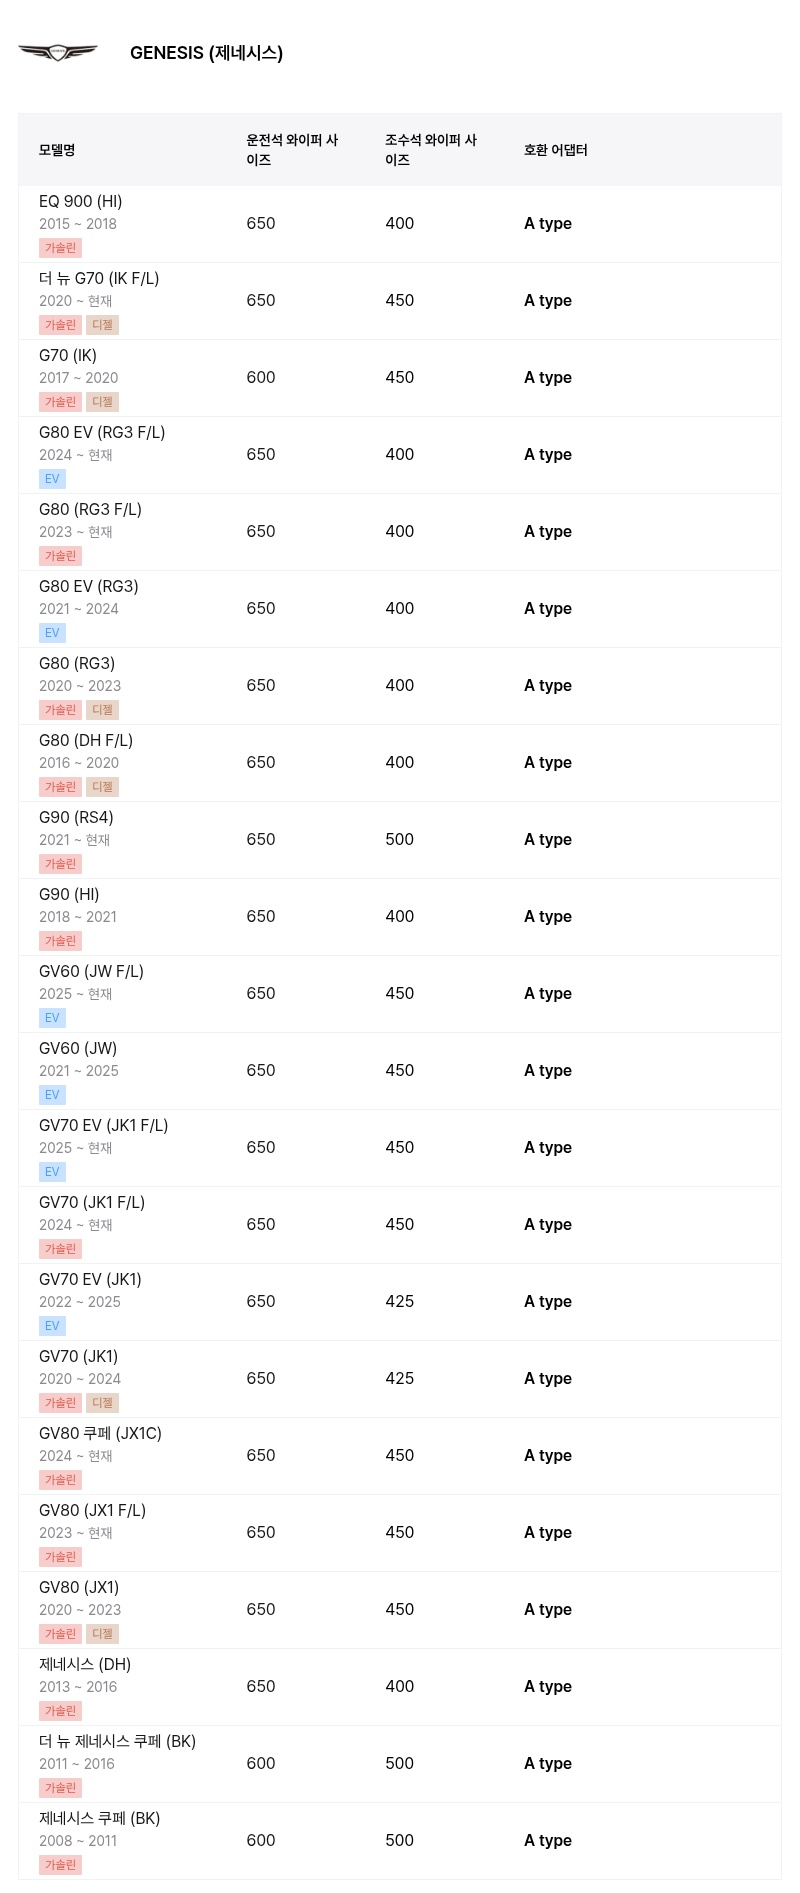The width and height of the screenshot is (800, 1893).
Task: Click the 가솔린 tag under EQ 900 (HI)
Action: pyautogui.click(x=60, y=248)
